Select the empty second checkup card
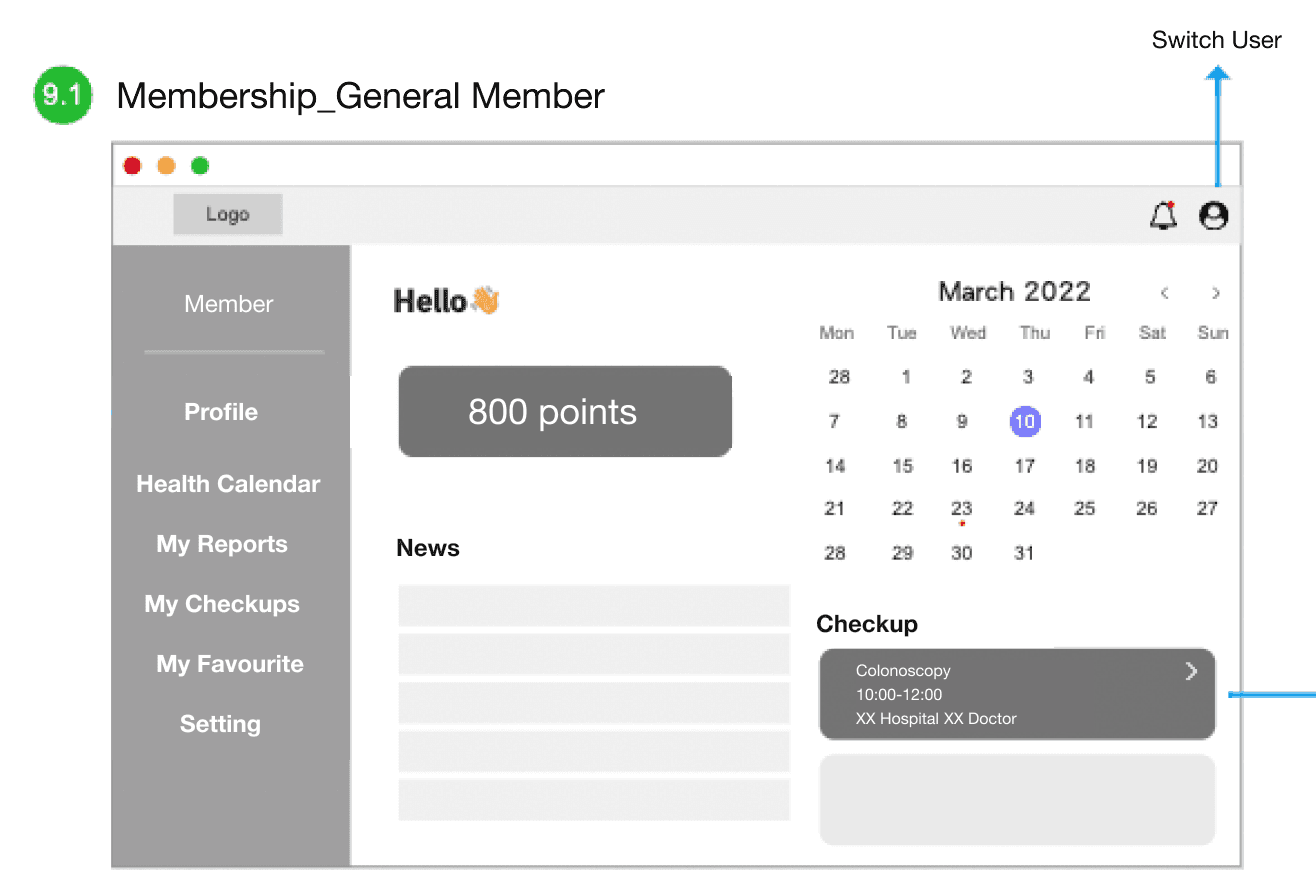Viewport: 1316px width, 892px height. pos(1017,800)
